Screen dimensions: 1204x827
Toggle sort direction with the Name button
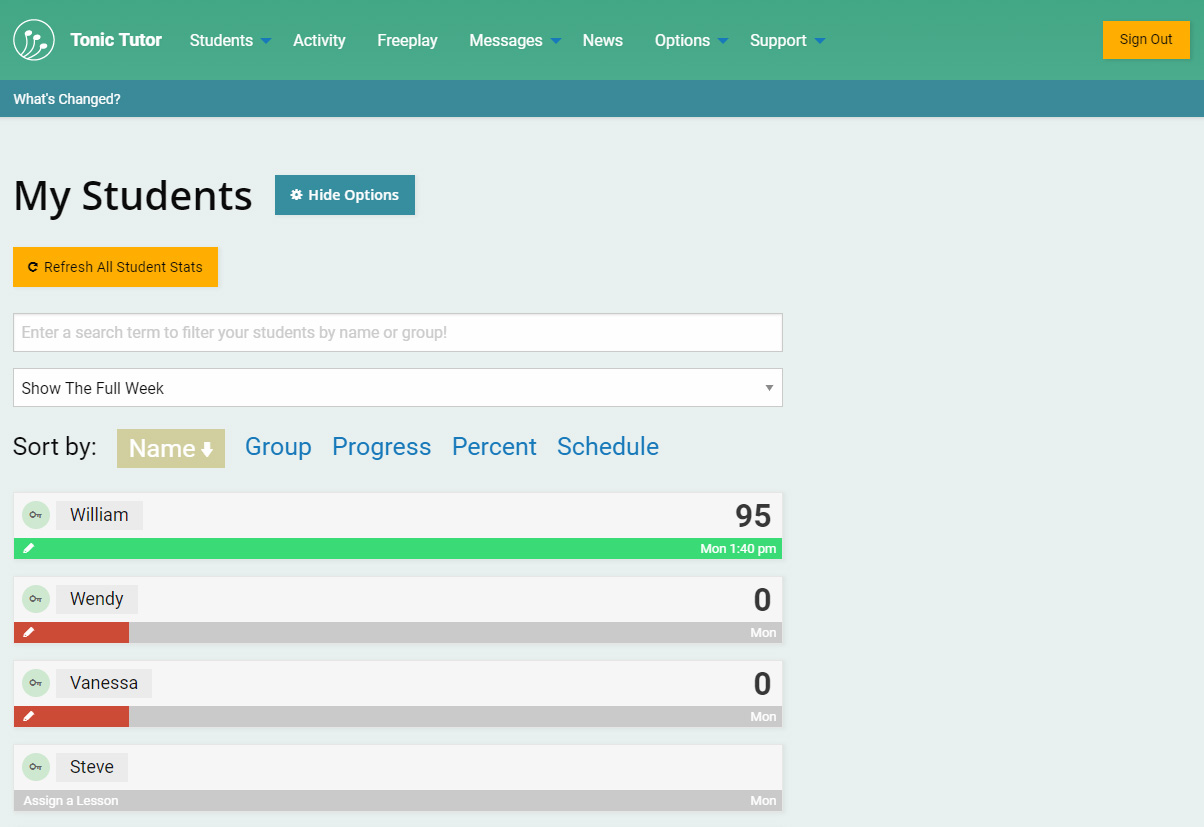click(x=171, y=448)
